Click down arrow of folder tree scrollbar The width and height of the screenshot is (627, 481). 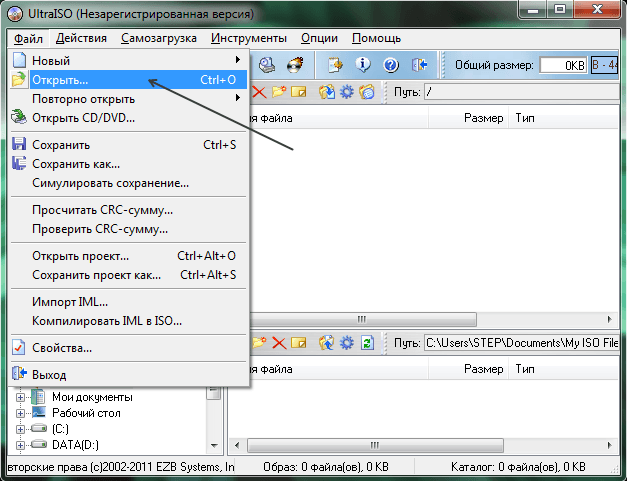214,445
